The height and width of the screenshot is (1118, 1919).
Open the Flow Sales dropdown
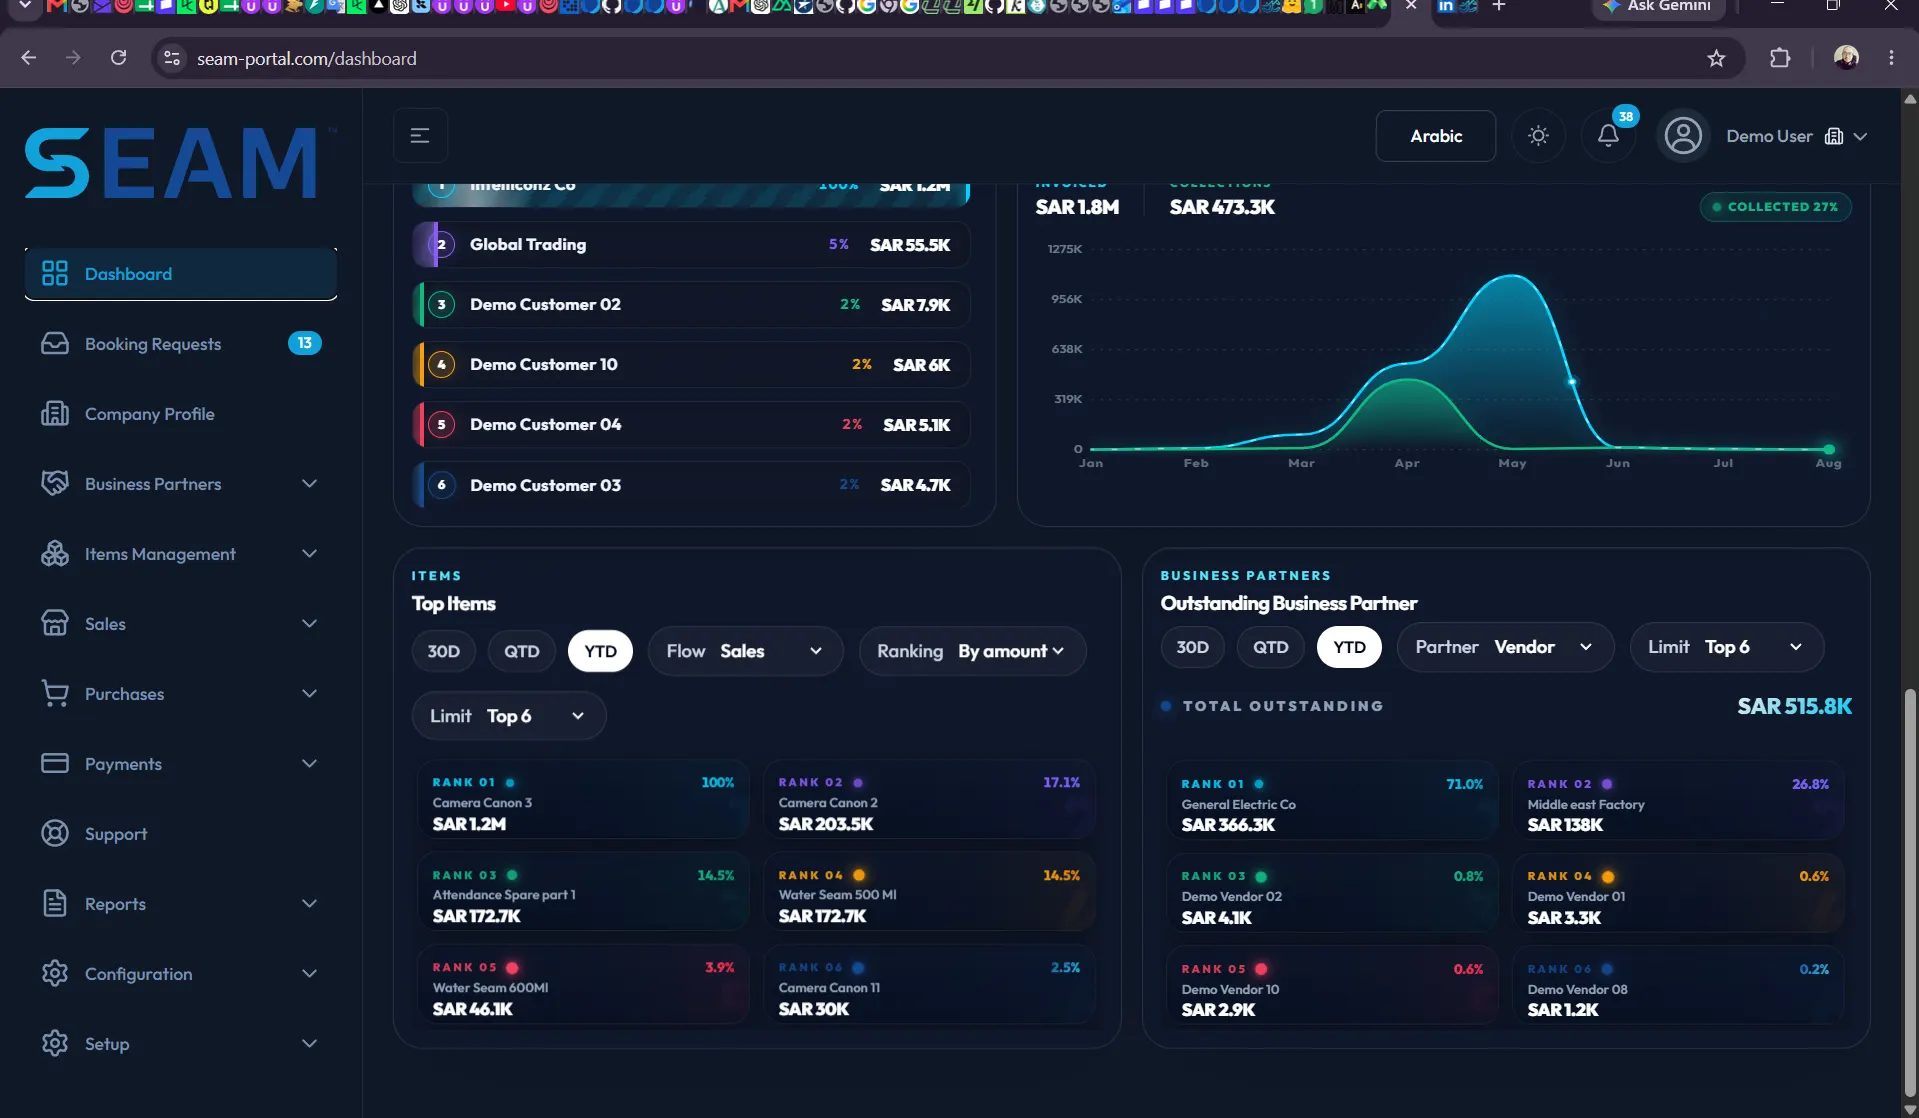pos(745,651)
